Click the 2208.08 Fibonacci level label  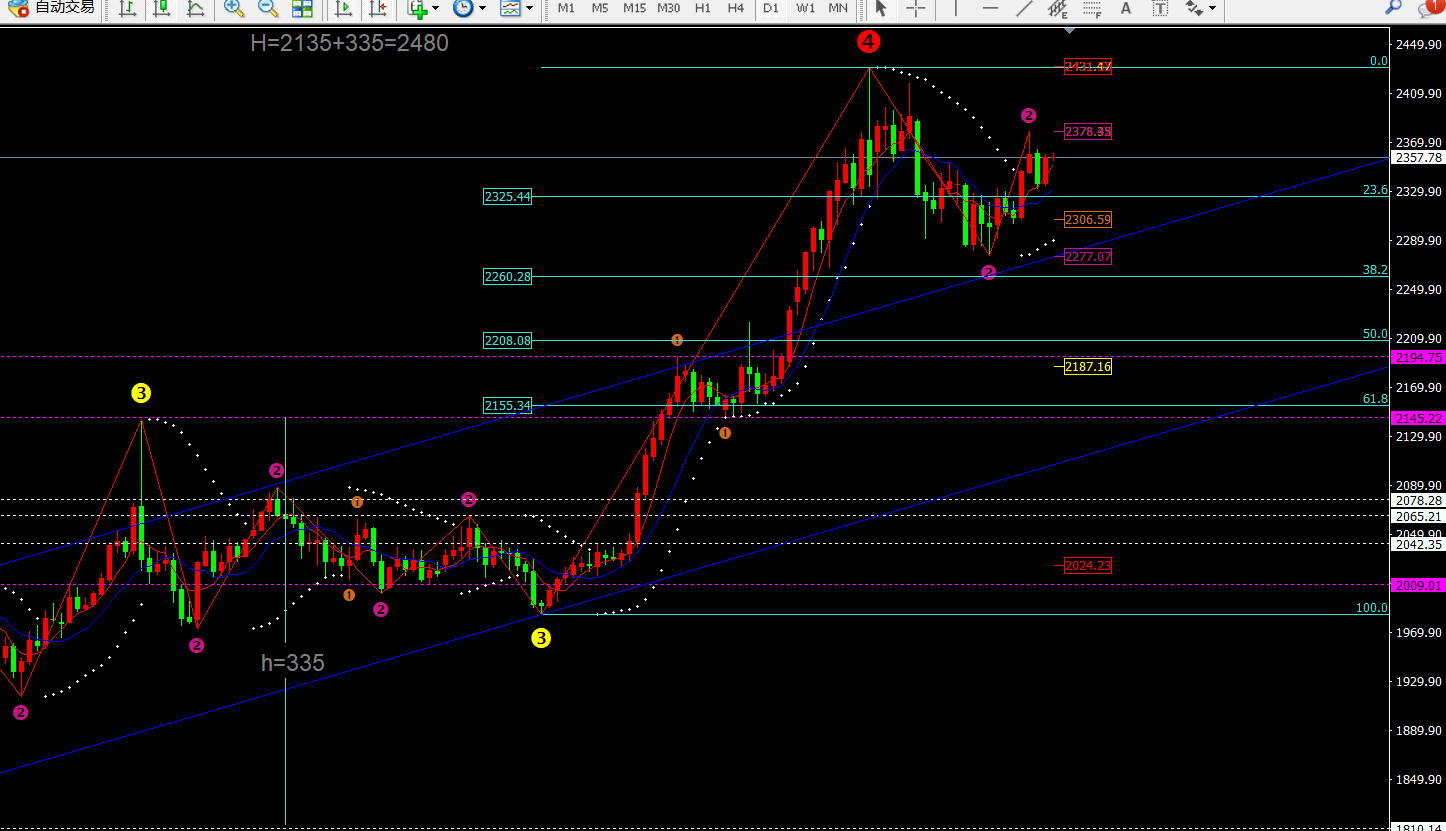coord(507,340)
